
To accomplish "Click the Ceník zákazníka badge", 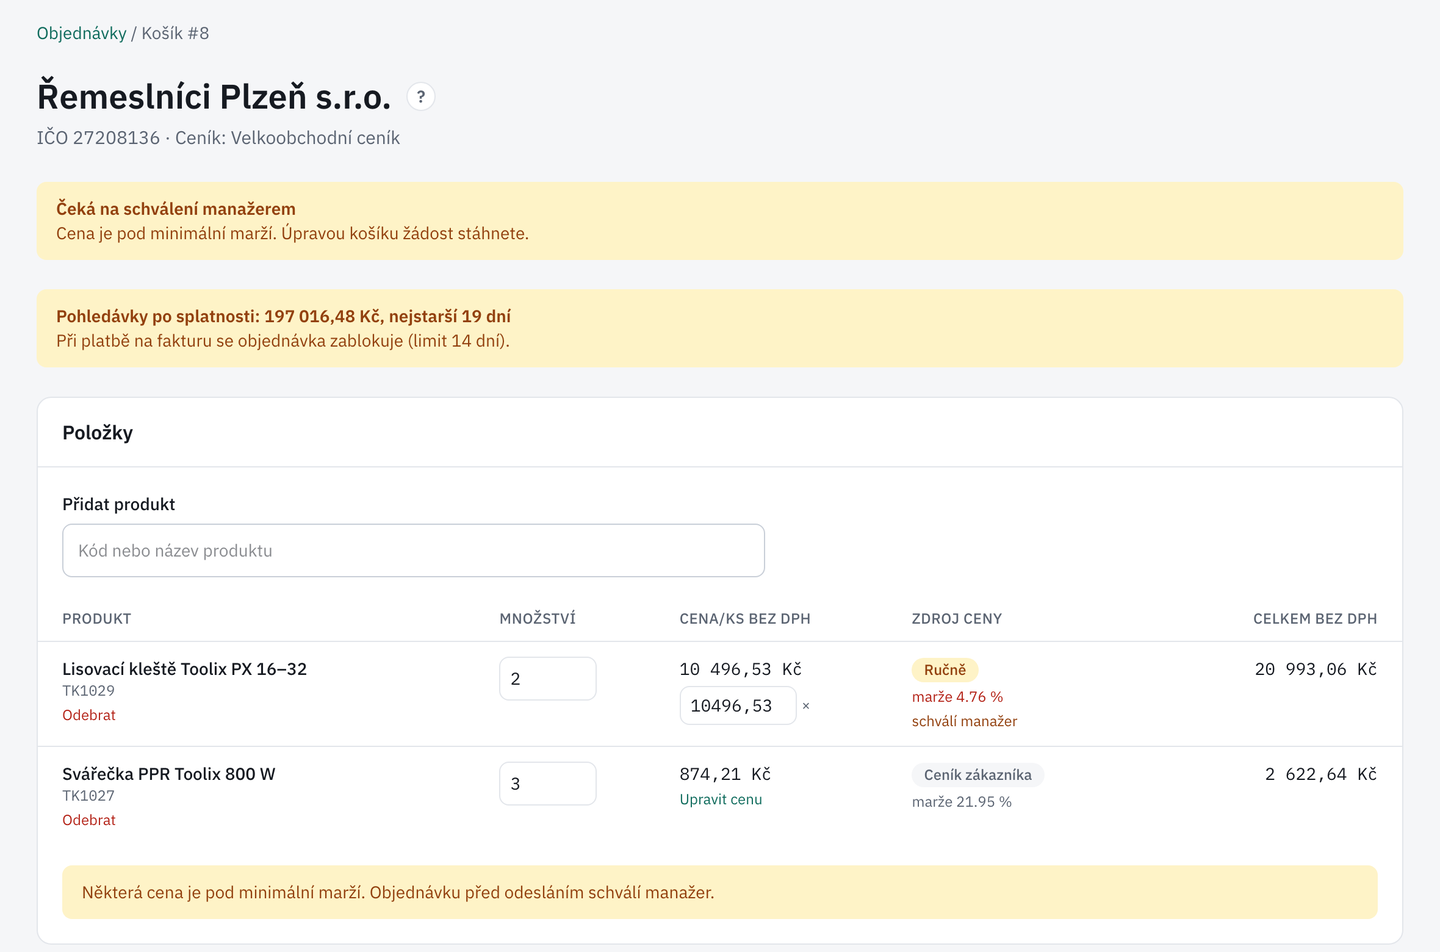I will (x=978, y=775).
